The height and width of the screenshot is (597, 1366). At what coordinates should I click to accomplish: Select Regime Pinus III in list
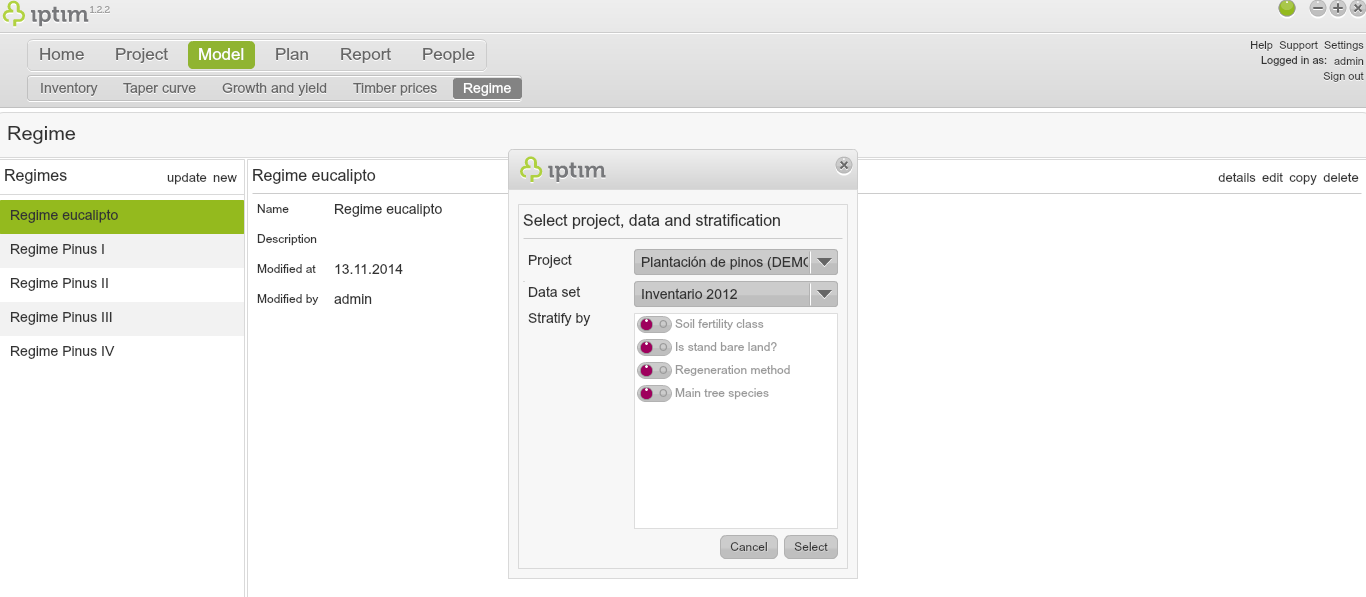click(x=61, y=317)
